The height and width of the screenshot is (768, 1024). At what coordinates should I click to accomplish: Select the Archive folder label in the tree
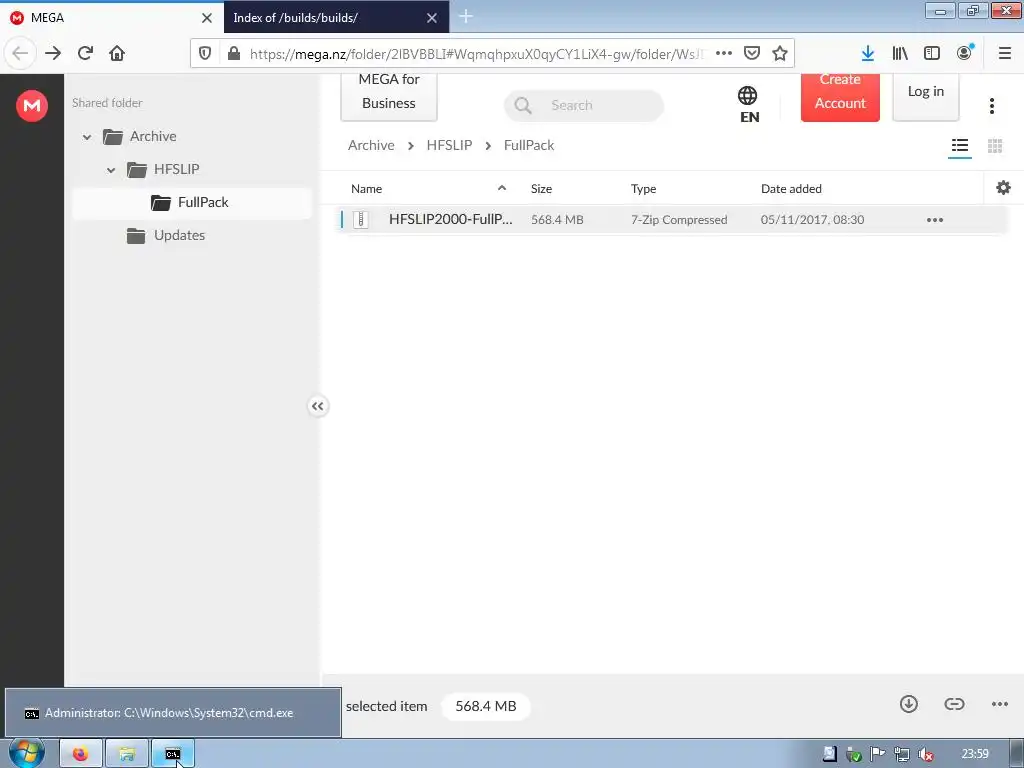tap(153, 136)
